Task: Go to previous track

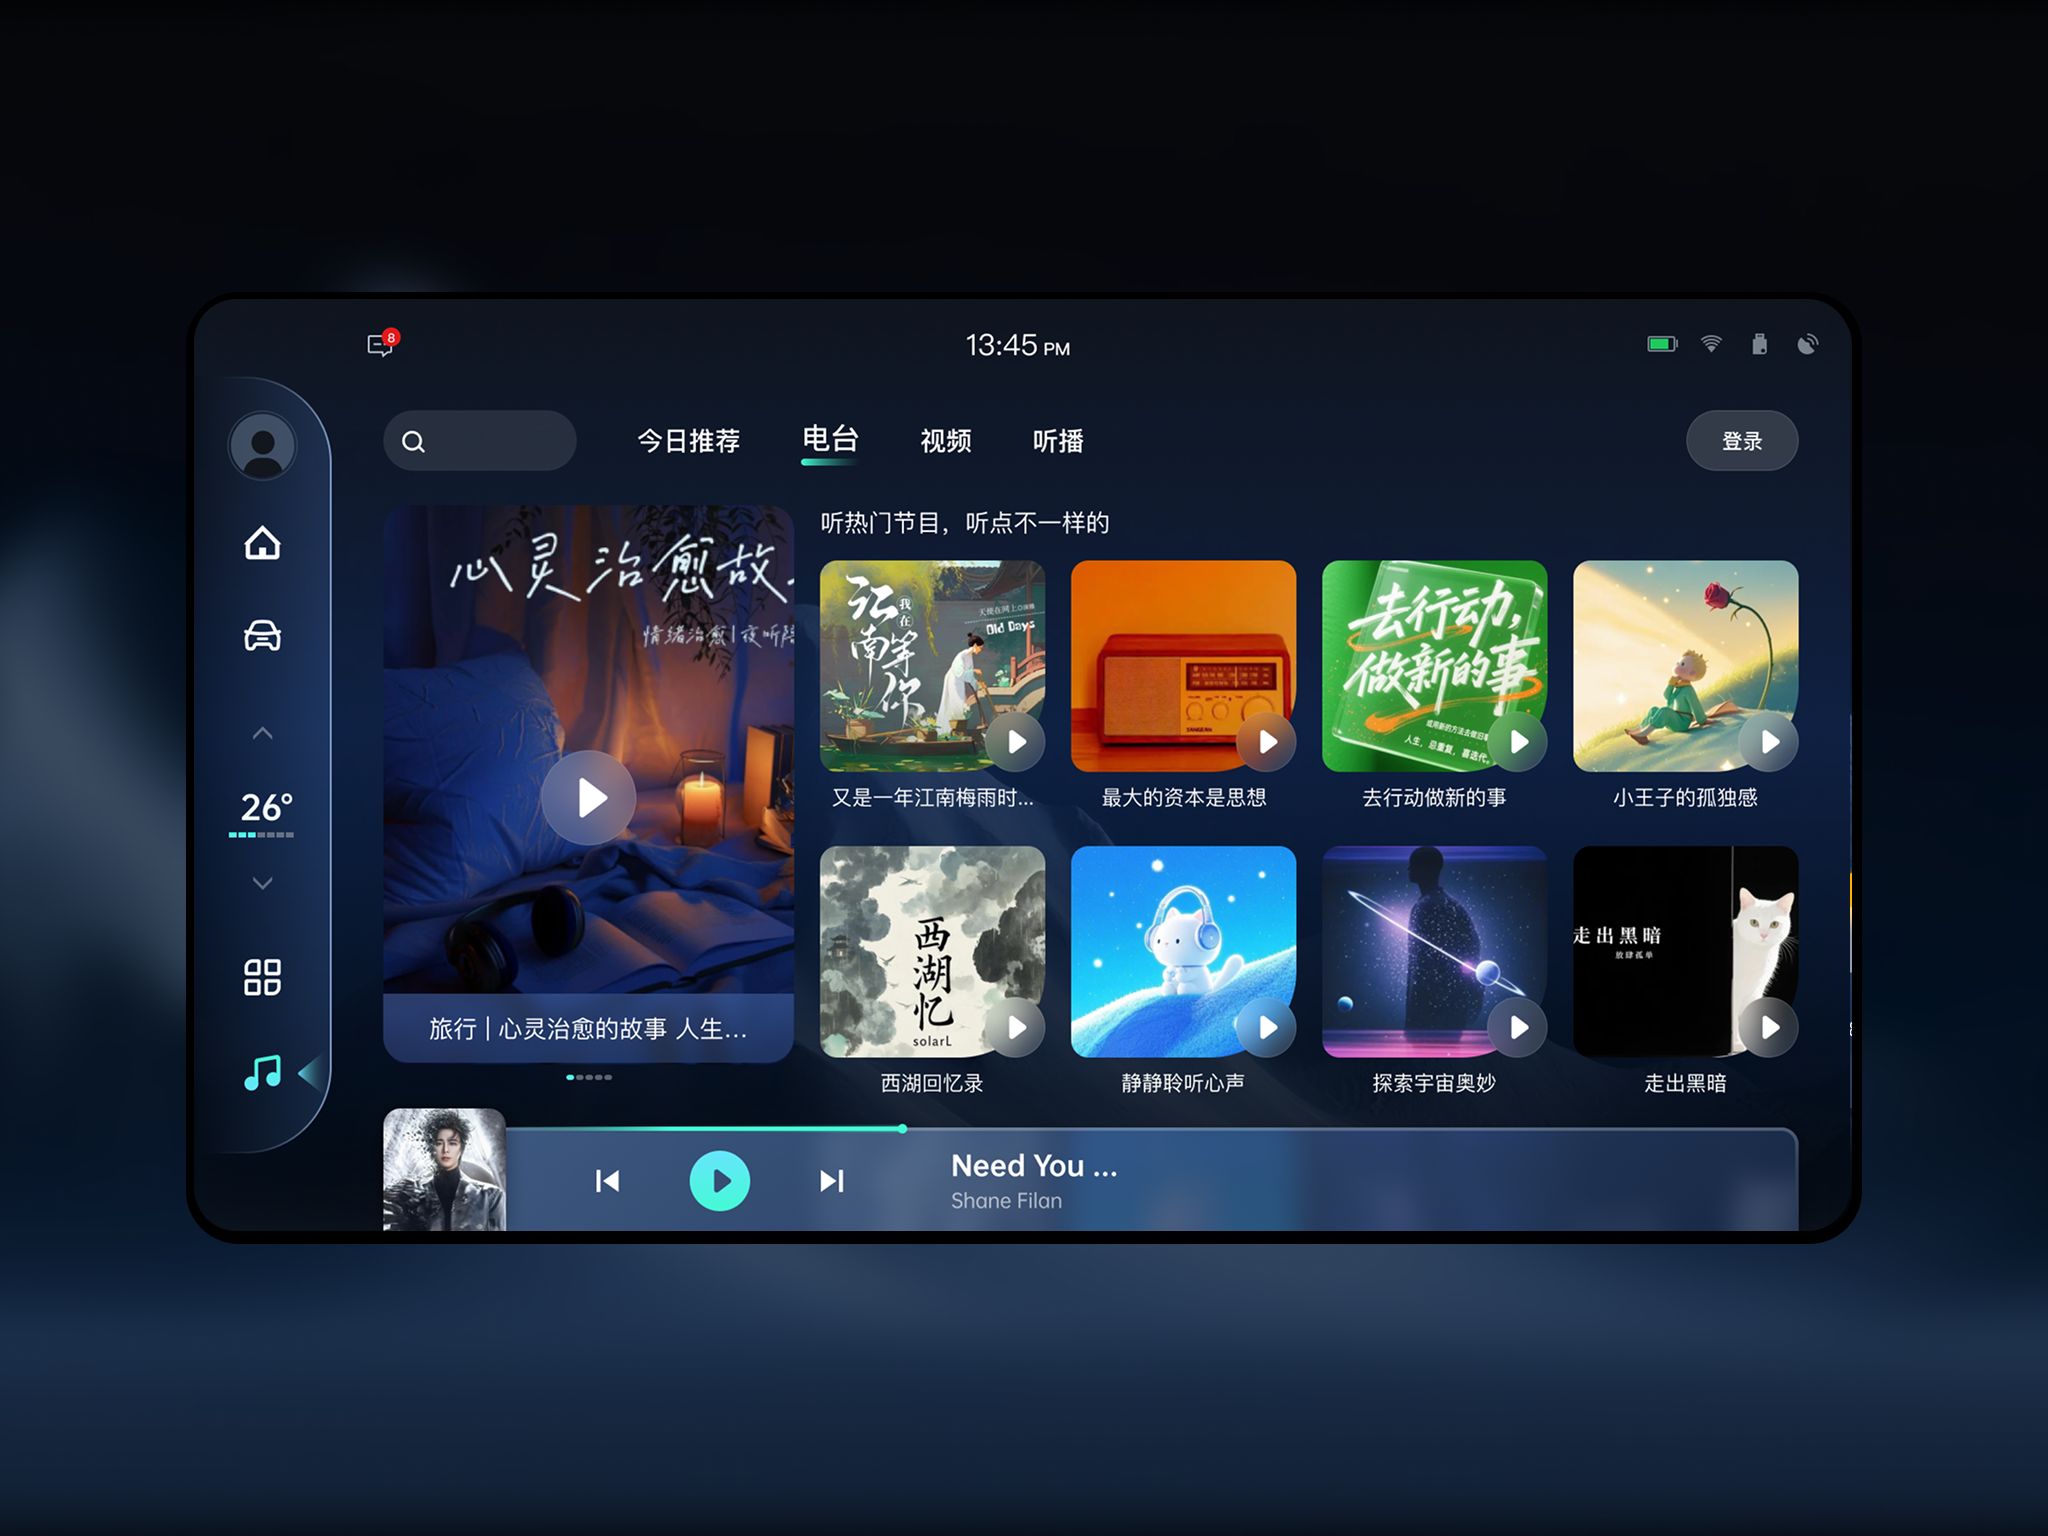Action: click(x=607, y=1181)
